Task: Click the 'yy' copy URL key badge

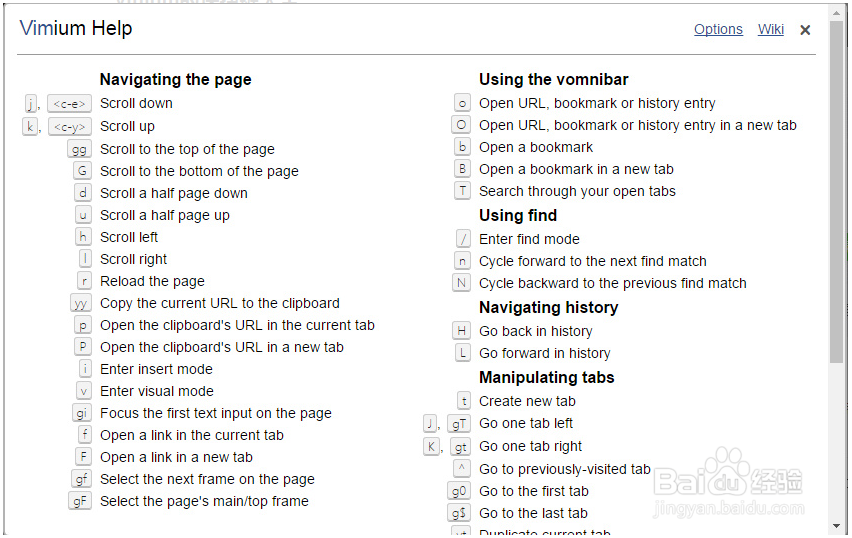Action: 80,303
